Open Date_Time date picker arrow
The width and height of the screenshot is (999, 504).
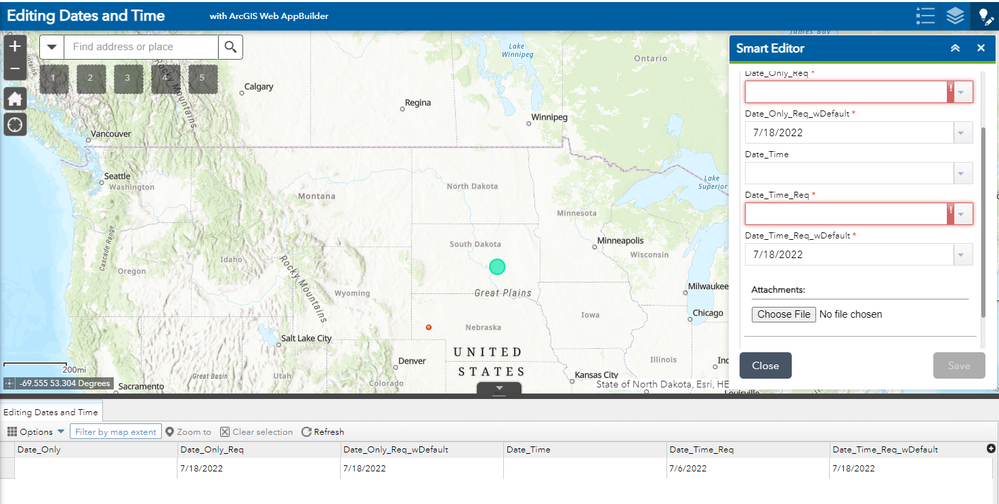click(x=963, y=173)
